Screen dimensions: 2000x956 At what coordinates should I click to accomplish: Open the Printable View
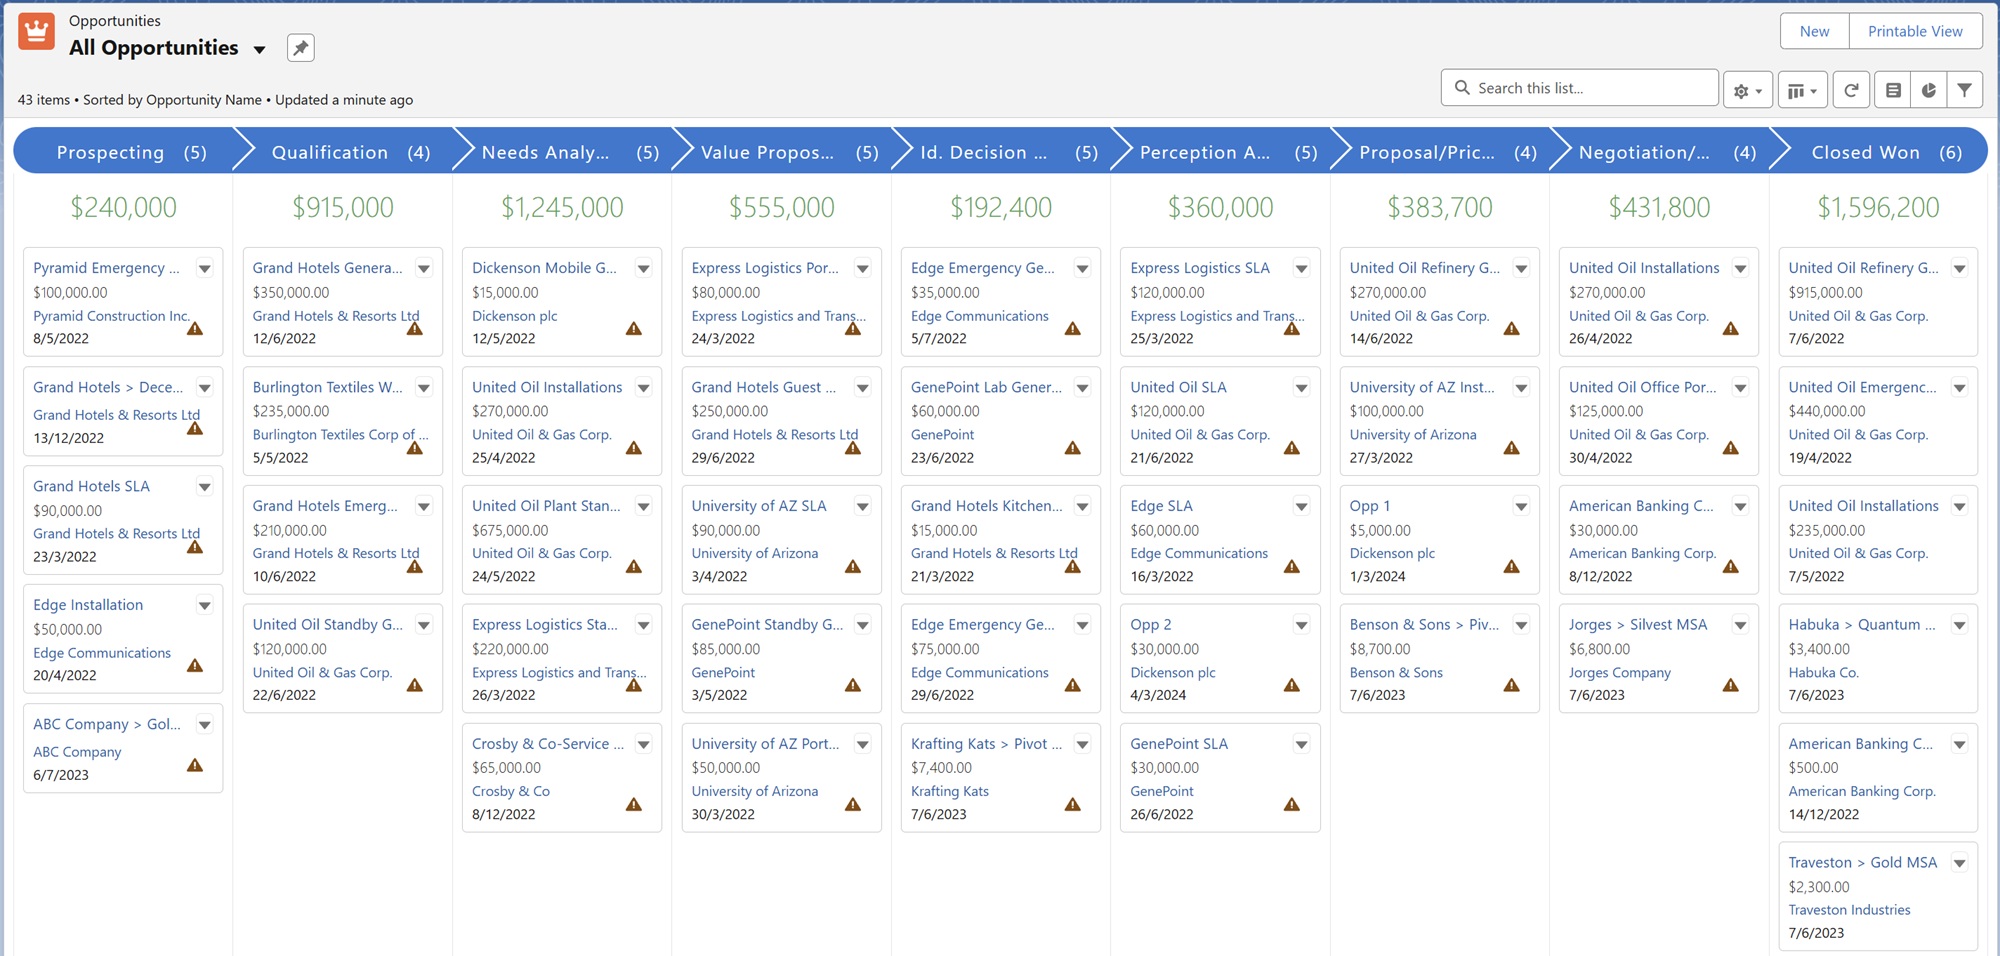[x=1914, y=31]
